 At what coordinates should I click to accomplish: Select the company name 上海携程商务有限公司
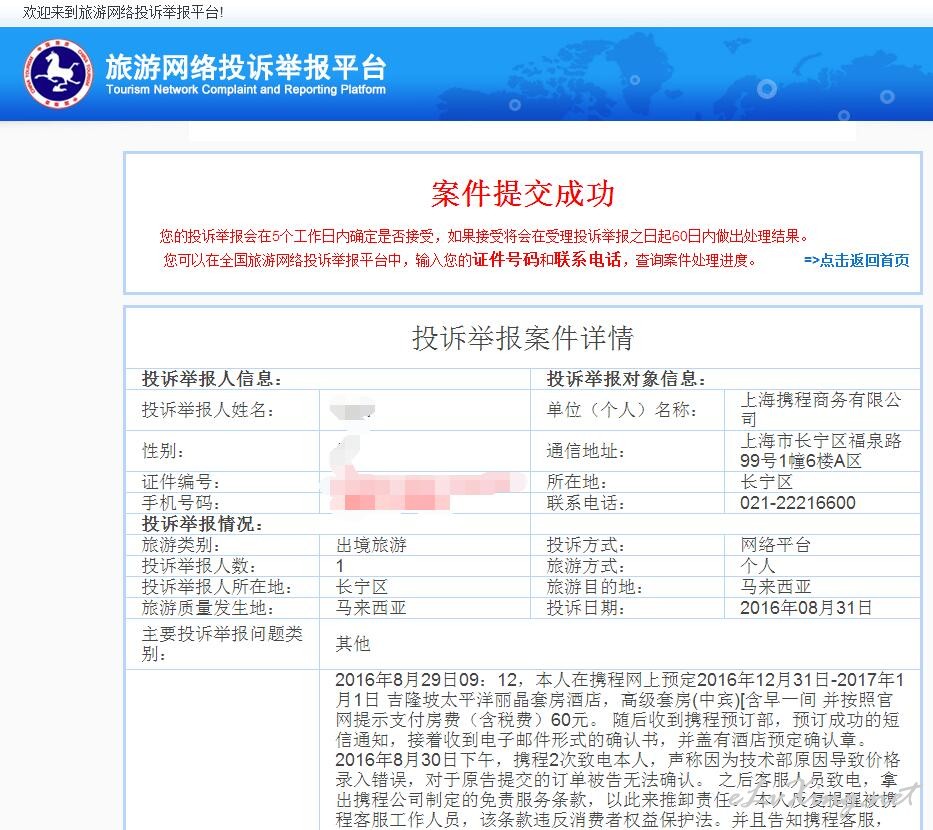click(821, 410)
